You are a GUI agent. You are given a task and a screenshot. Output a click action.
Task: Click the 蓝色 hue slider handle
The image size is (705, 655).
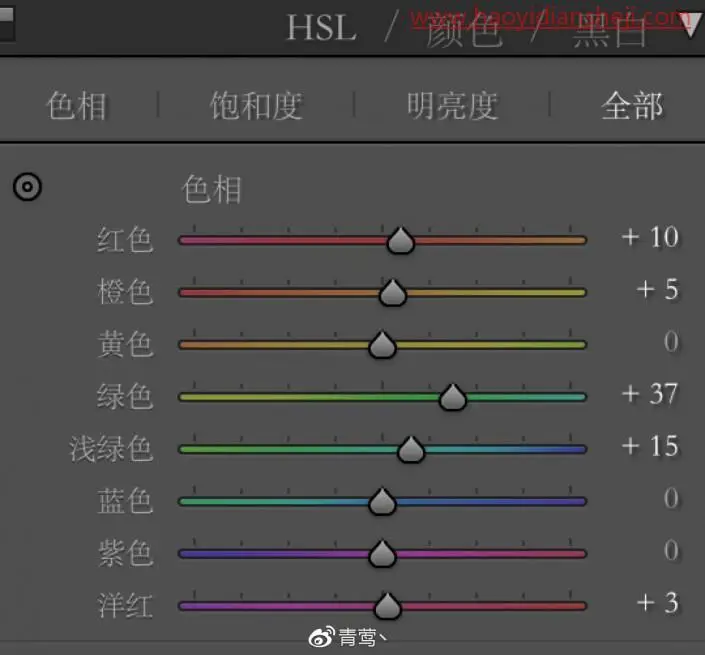pyautogui.click(x=382, y=501)
